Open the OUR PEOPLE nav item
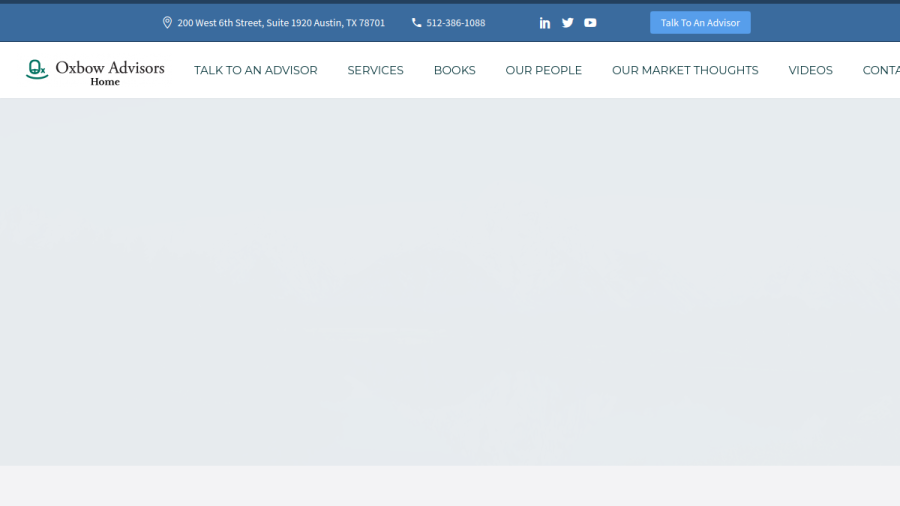This screenshot has width=900, height=506. pos(544,70)
